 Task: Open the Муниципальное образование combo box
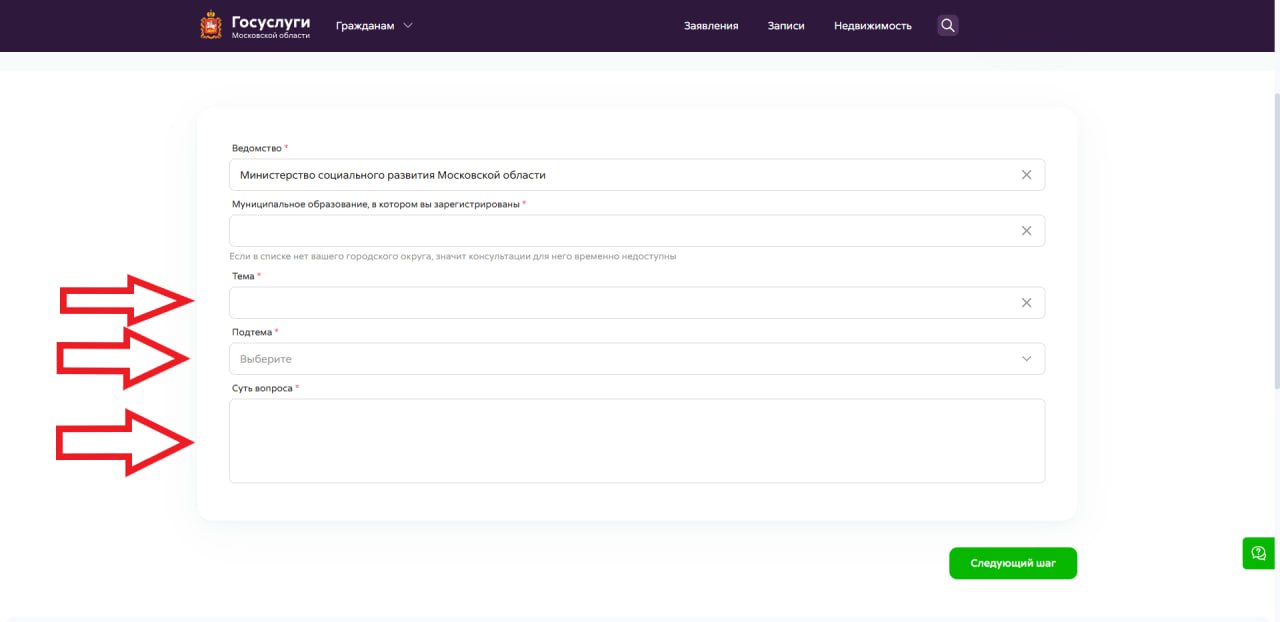coord(620,231)
